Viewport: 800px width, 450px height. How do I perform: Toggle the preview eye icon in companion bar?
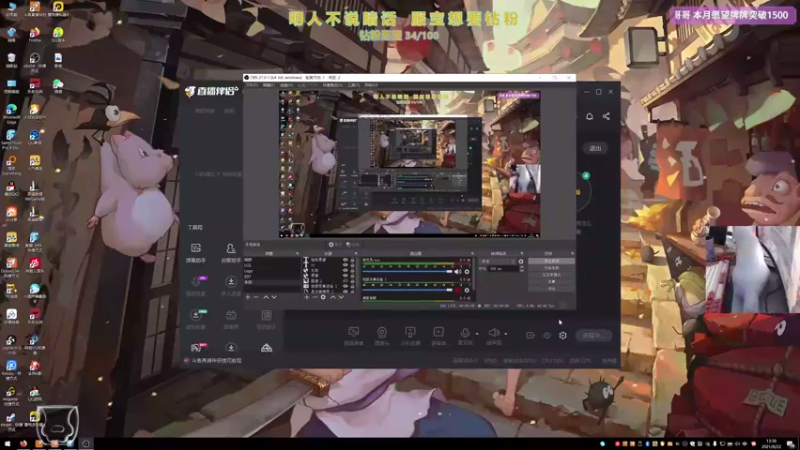coord(547,335)
